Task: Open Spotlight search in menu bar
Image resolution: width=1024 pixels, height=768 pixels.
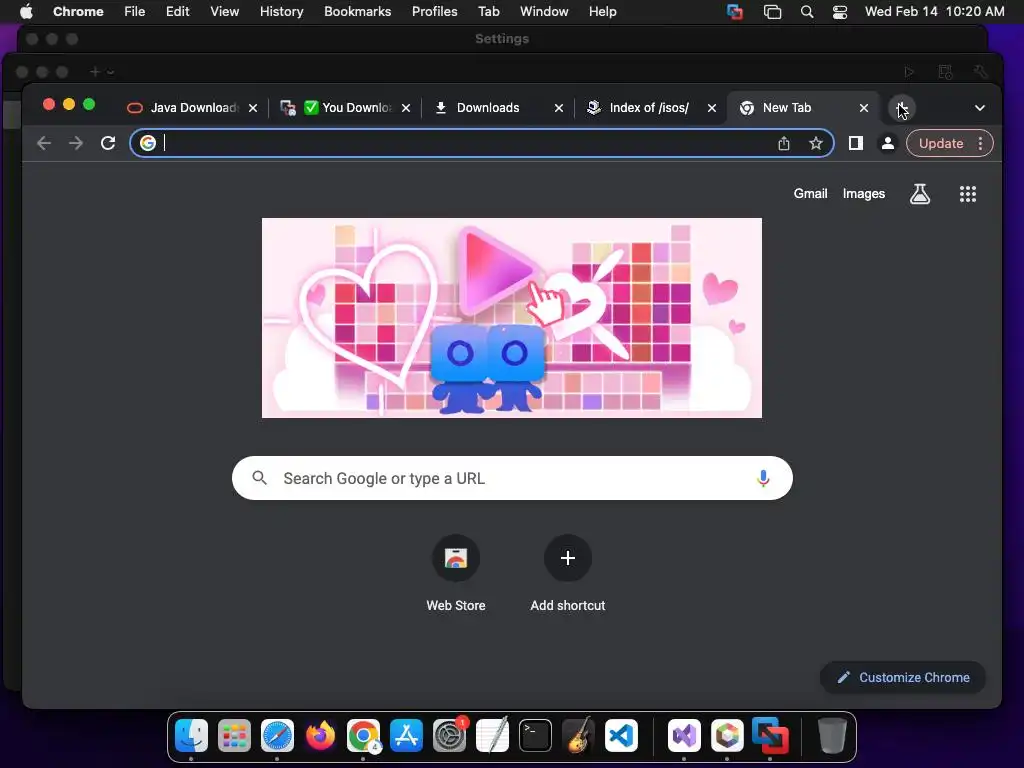Action: click(x=807, y=11)
